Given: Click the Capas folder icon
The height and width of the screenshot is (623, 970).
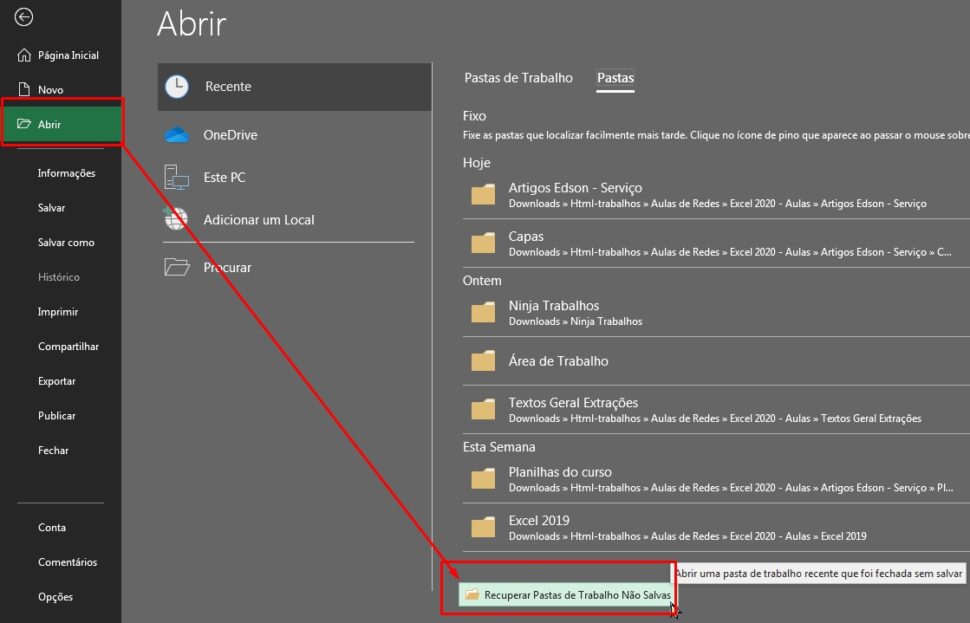Looking at the screenshot, I should coord(482,243).
